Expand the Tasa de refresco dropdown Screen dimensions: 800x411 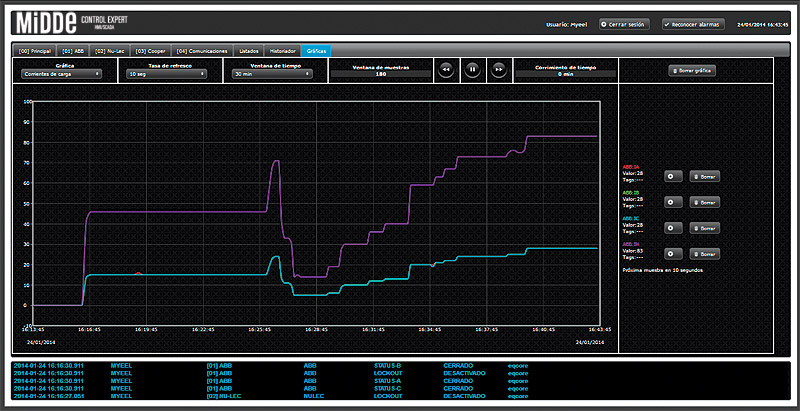[164, 73]
